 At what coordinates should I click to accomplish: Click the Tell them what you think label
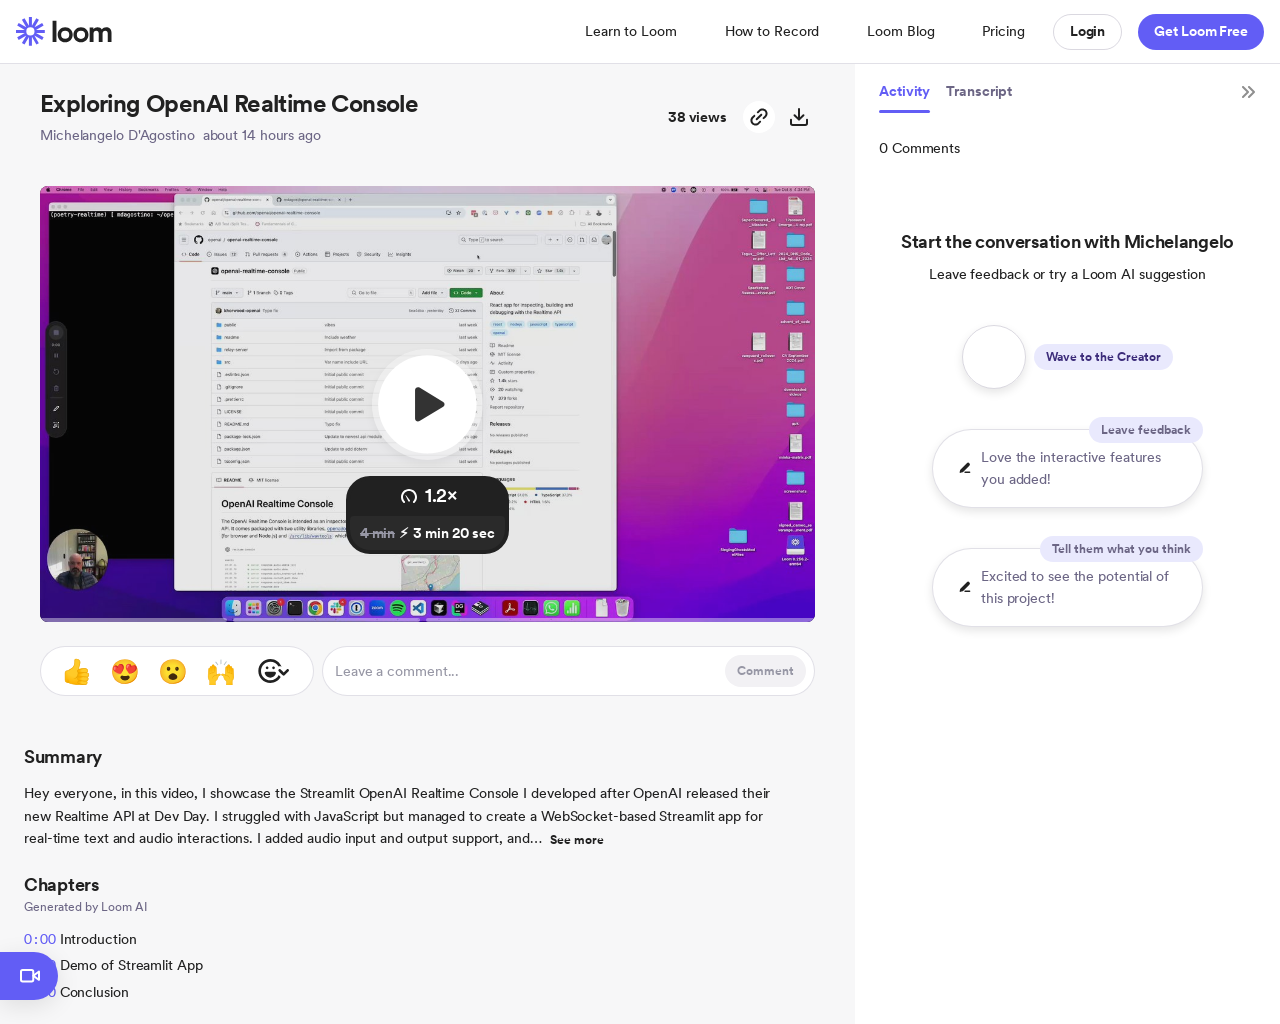(1121, 549)
